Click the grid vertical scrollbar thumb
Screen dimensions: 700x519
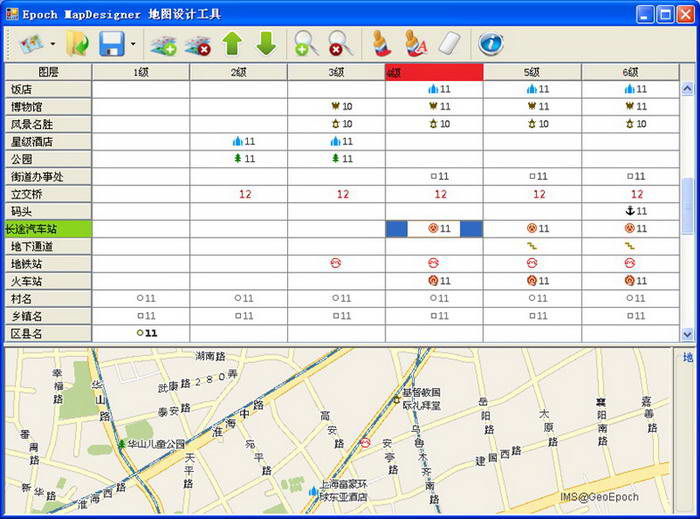click(x=687, y=206)
